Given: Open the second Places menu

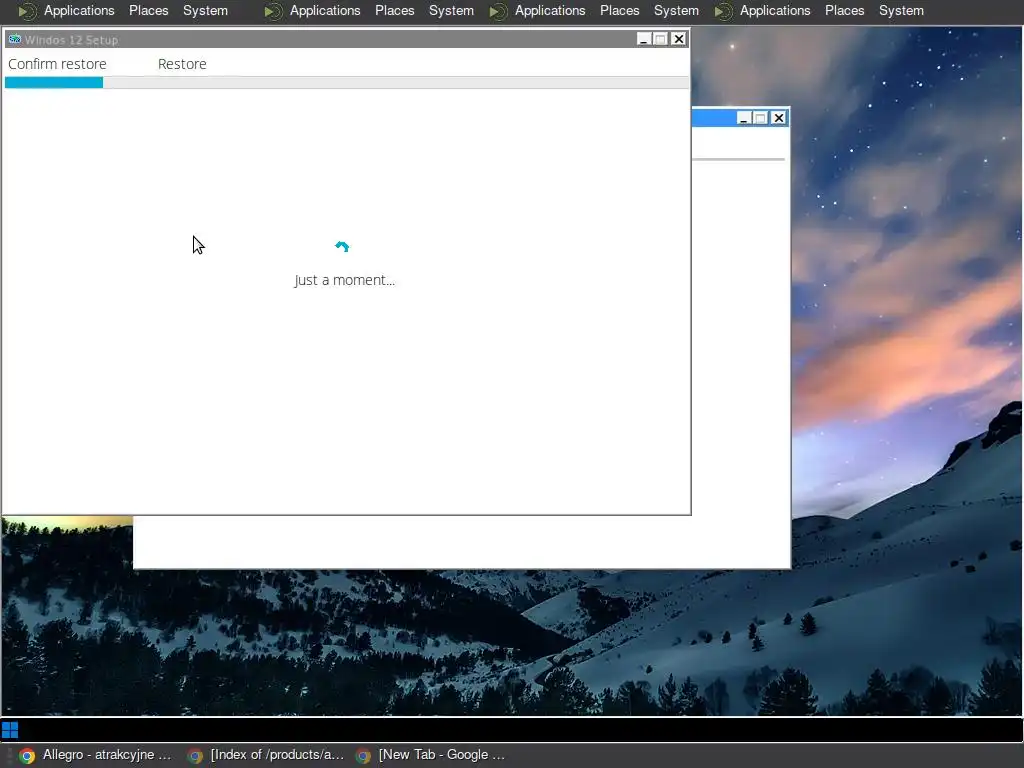Looking at the screenshot, I should 394,10.
